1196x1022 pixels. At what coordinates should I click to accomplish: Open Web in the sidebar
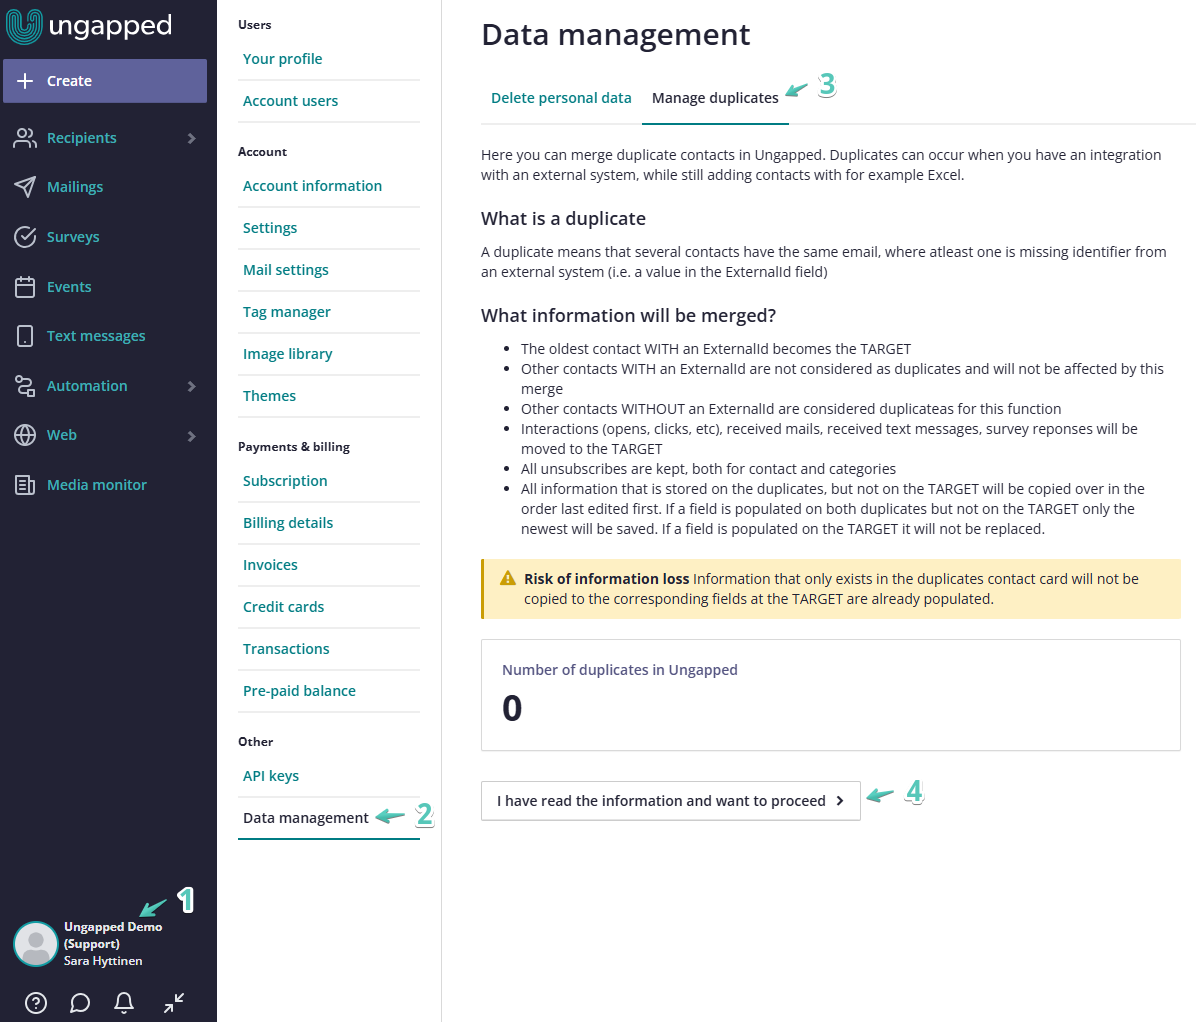(x=62, y=435)
